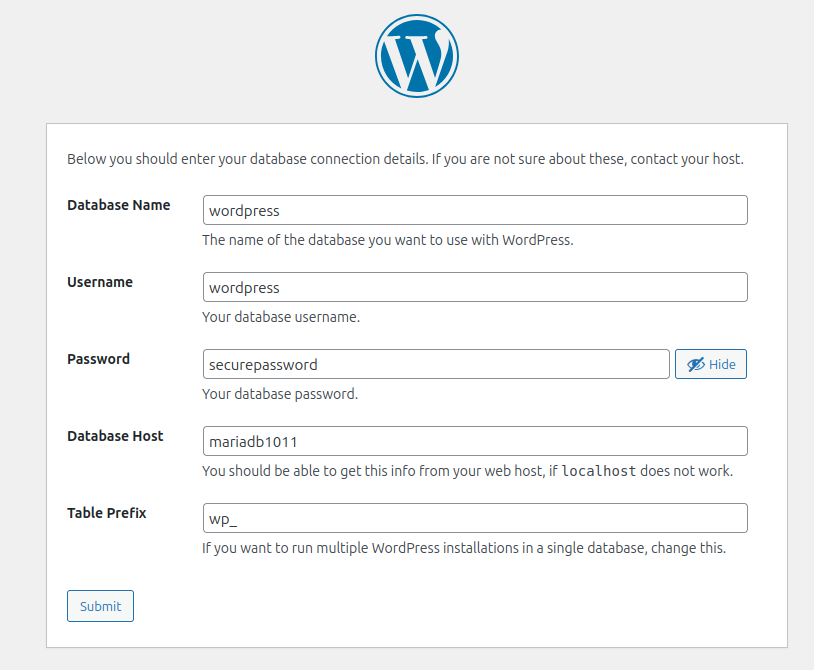
Task: Focus the Database Name input field
Action: tap(475, 211)
